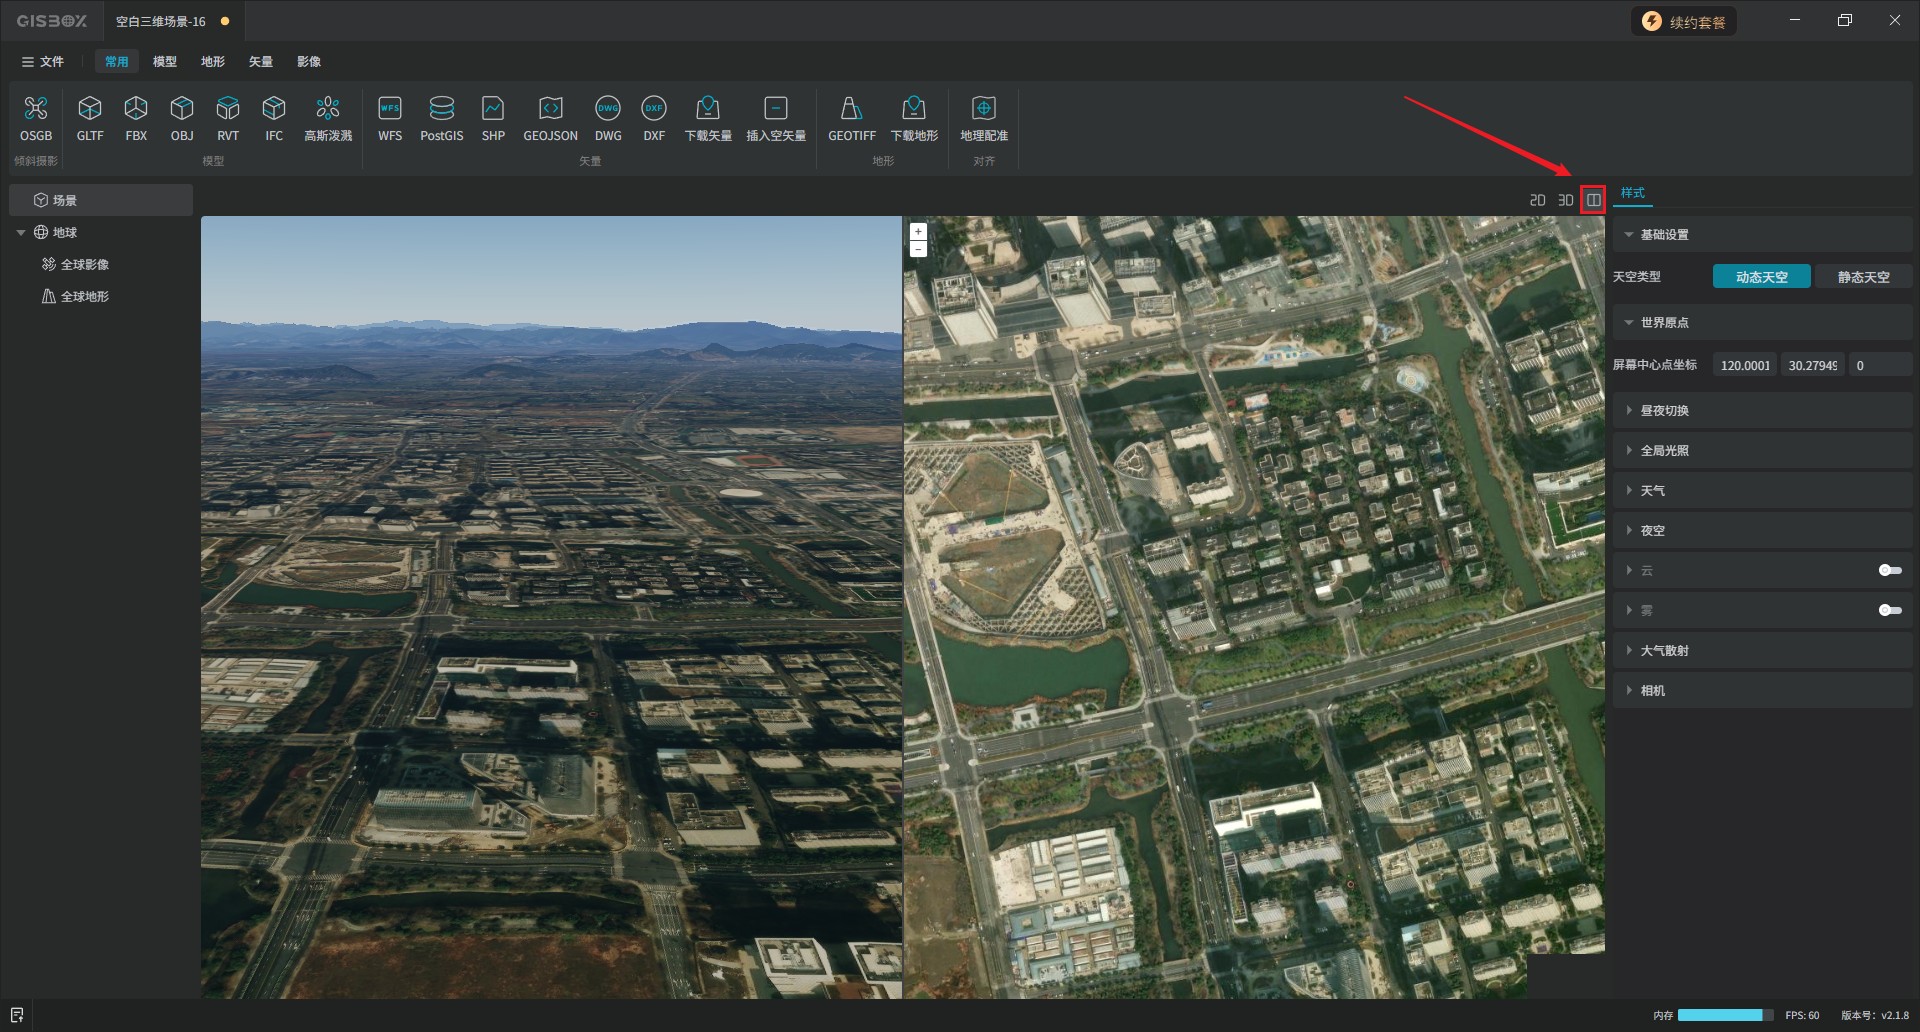The image size is (1920, 1032).
Task: Open the 文件 file menu
Action: pyautogui.click(x=43, y=62)
